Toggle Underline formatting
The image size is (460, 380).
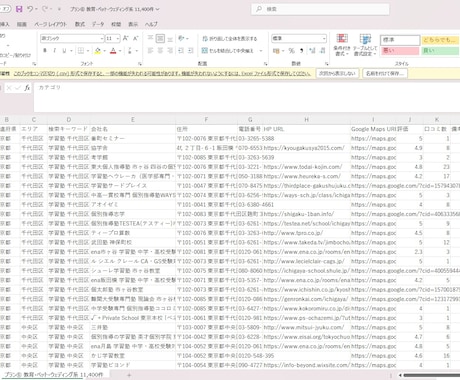click(x=64, y=51)
